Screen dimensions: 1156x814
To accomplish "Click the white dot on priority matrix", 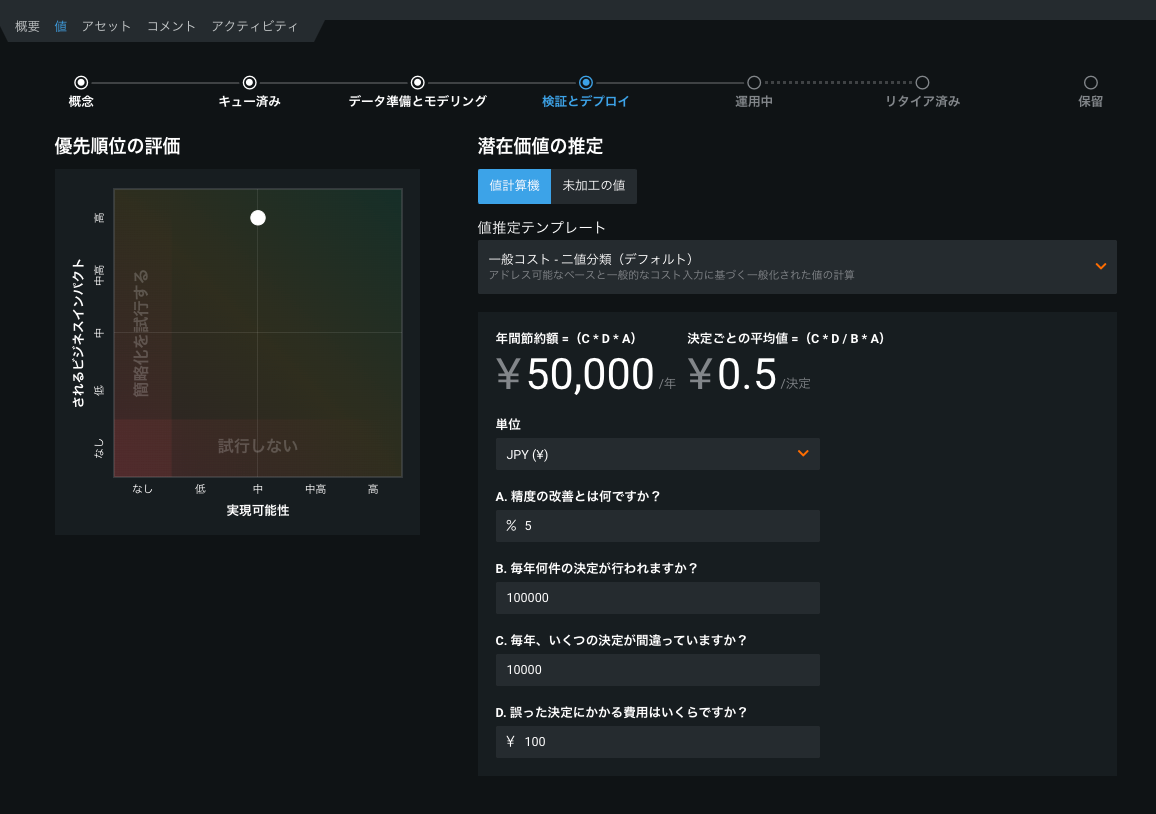I will [x=258, y=218].
